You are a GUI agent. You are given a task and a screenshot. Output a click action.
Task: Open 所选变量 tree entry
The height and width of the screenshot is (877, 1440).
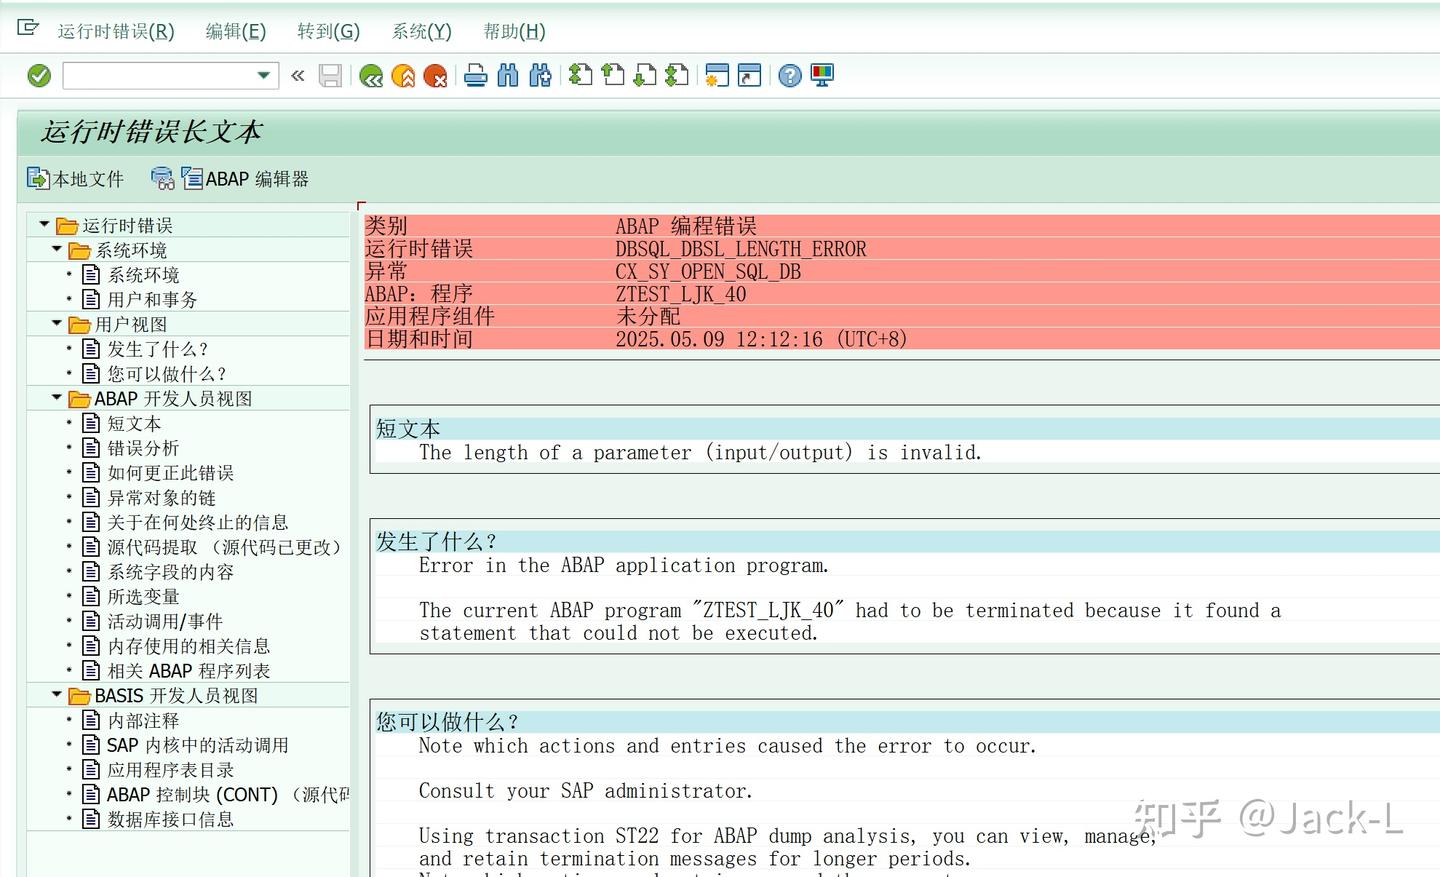tap(143, 596)
